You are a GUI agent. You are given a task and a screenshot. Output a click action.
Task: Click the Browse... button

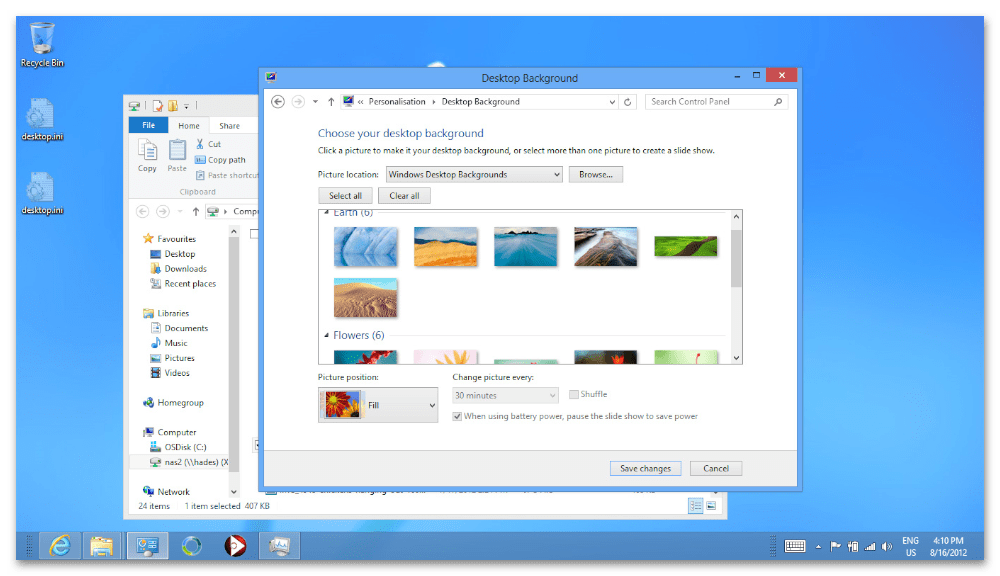[595, 175]
